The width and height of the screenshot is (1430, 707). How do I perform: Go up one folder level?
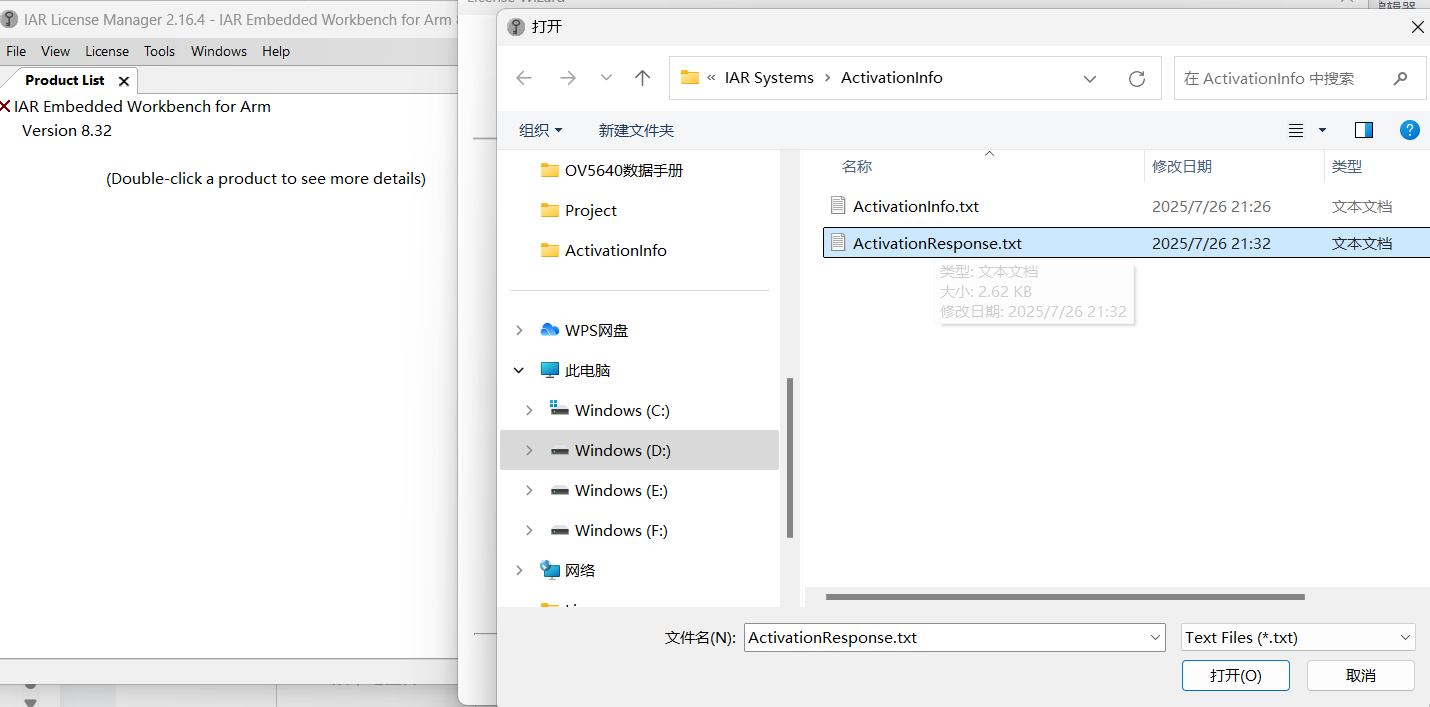643,78
